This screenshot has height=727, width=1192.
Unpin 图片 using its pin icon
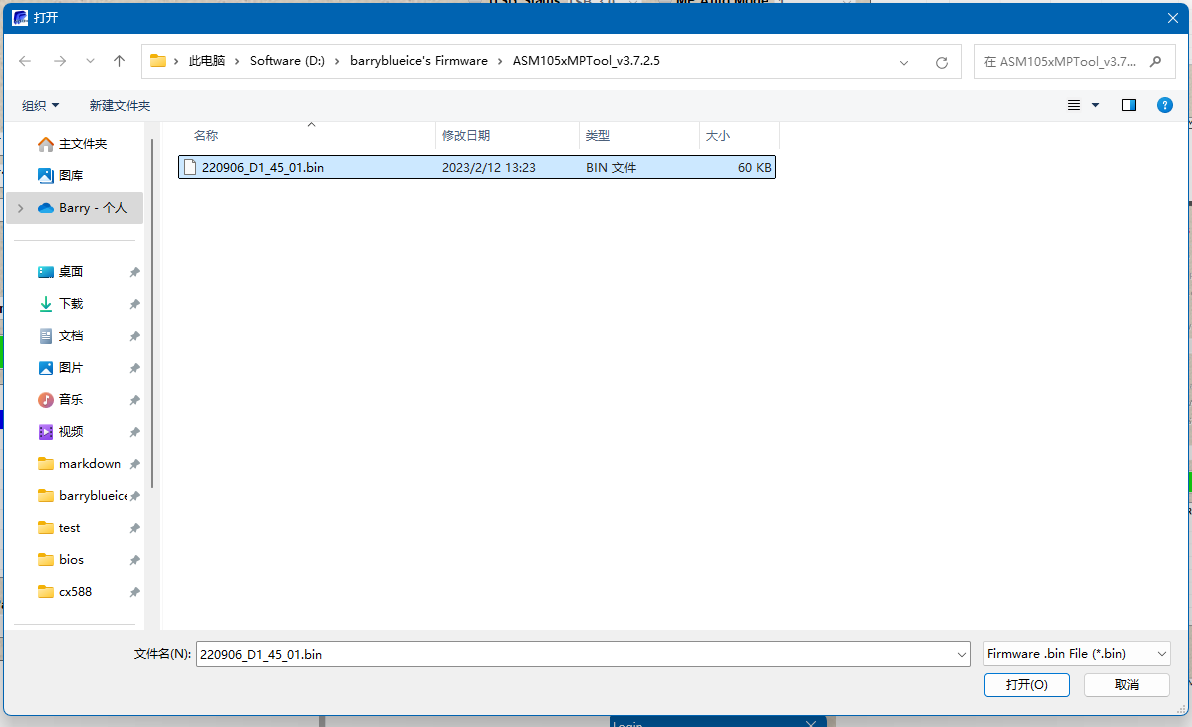click(135, 367)
